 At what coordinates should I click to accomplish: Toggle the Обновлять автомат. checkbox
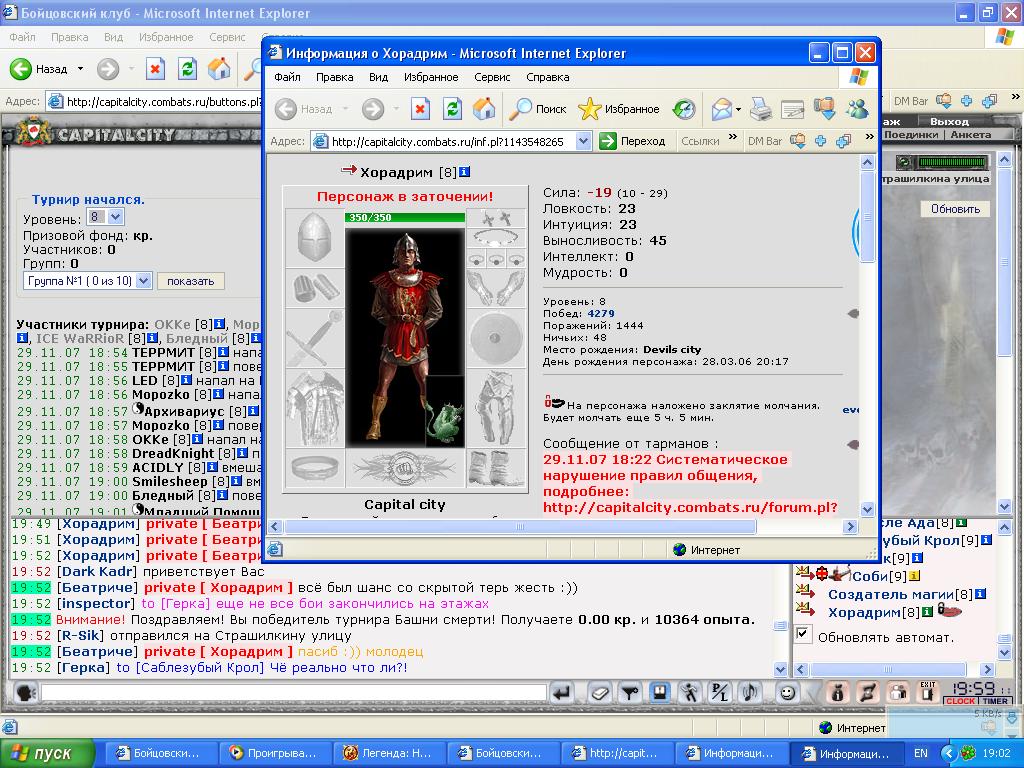coord(803,633)
